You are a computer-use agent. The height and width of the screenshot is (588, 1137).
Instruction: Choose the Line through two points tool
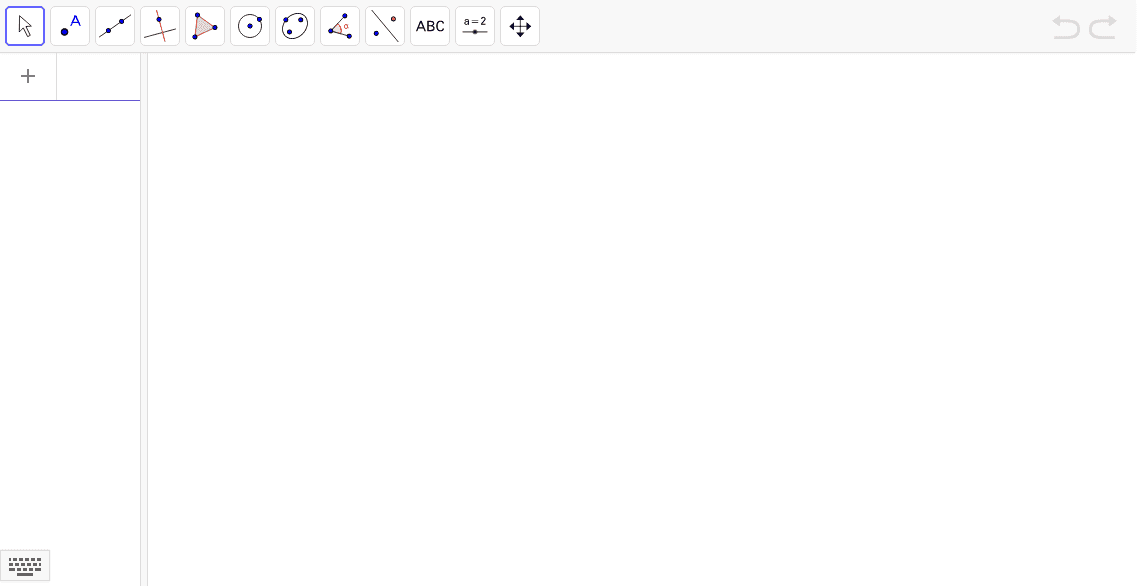tap(115, 26)
